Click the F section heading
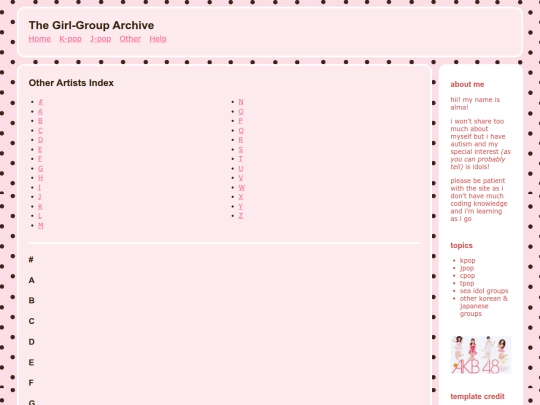This screenshot has width=540, height=405. (31, 383)
